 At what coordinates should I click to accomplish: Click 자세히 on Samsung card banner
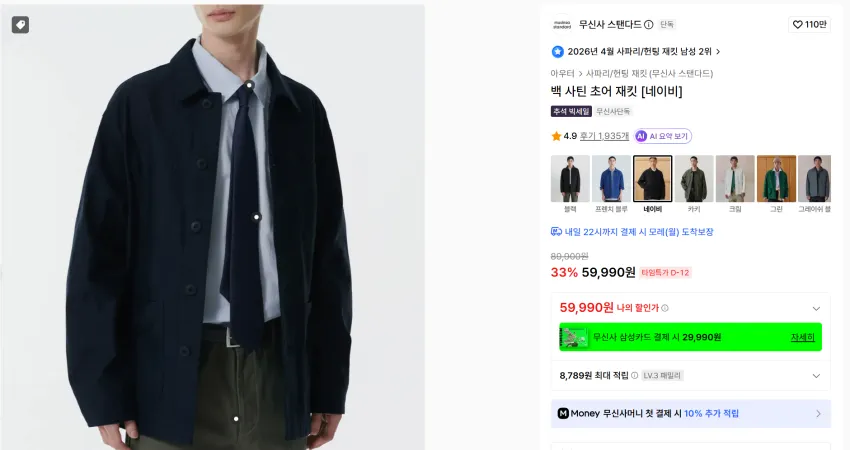(x=802, y=337)
